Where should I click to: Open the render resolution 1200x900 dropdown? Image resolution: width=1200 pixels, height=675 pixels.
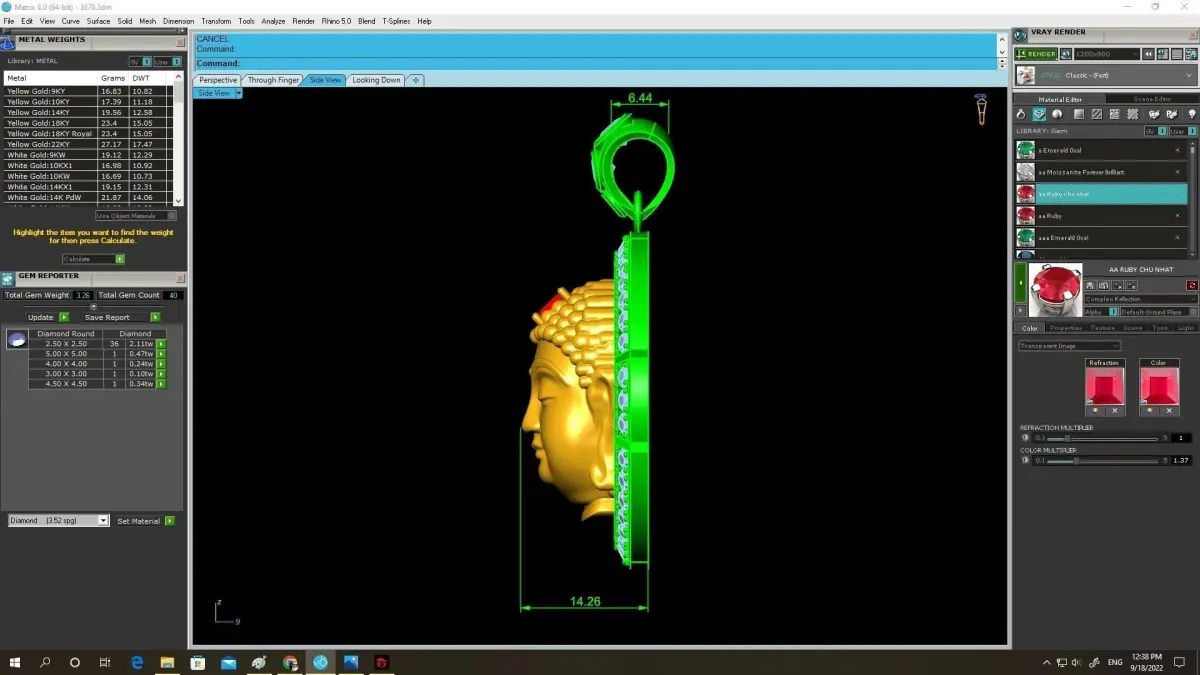point(1107,54)
